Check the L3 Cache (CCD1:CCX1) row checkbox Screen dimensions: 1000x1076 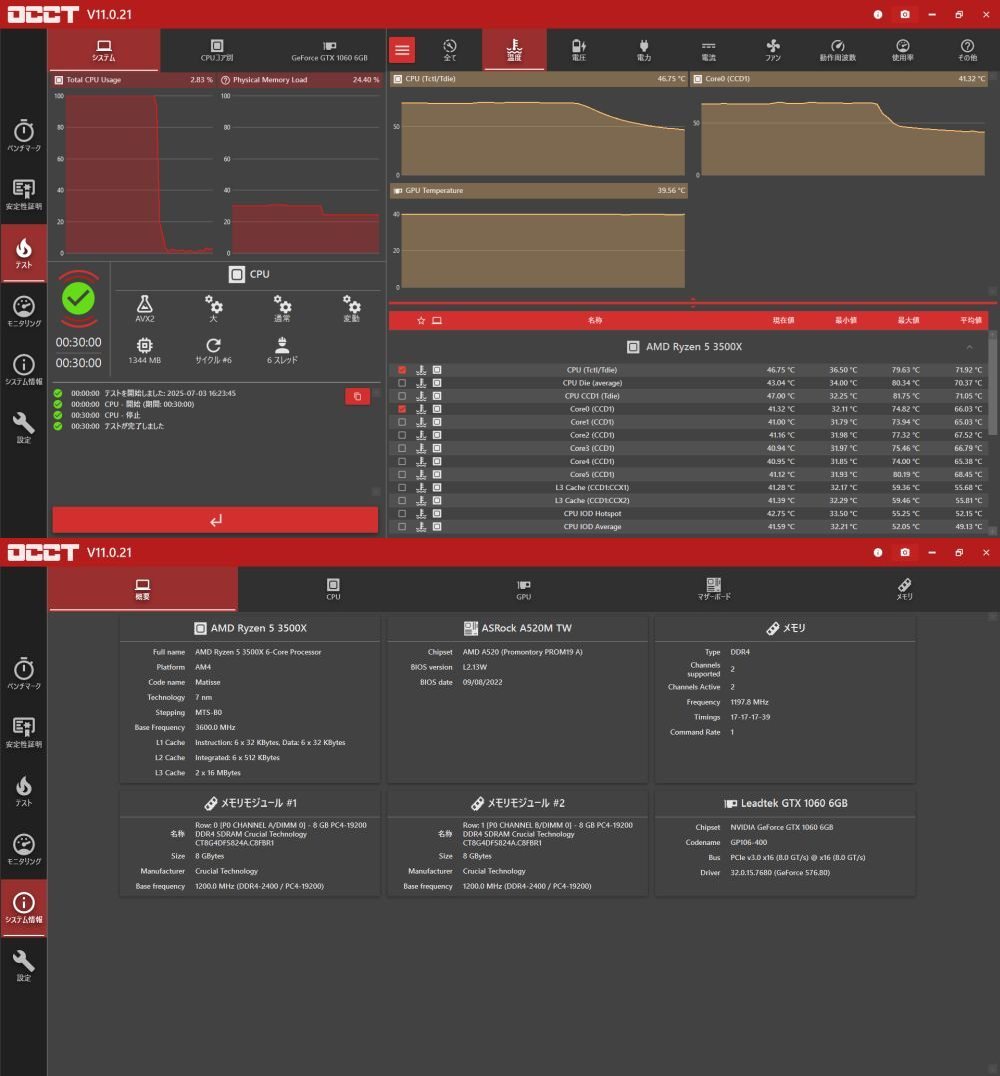[402, 487]
